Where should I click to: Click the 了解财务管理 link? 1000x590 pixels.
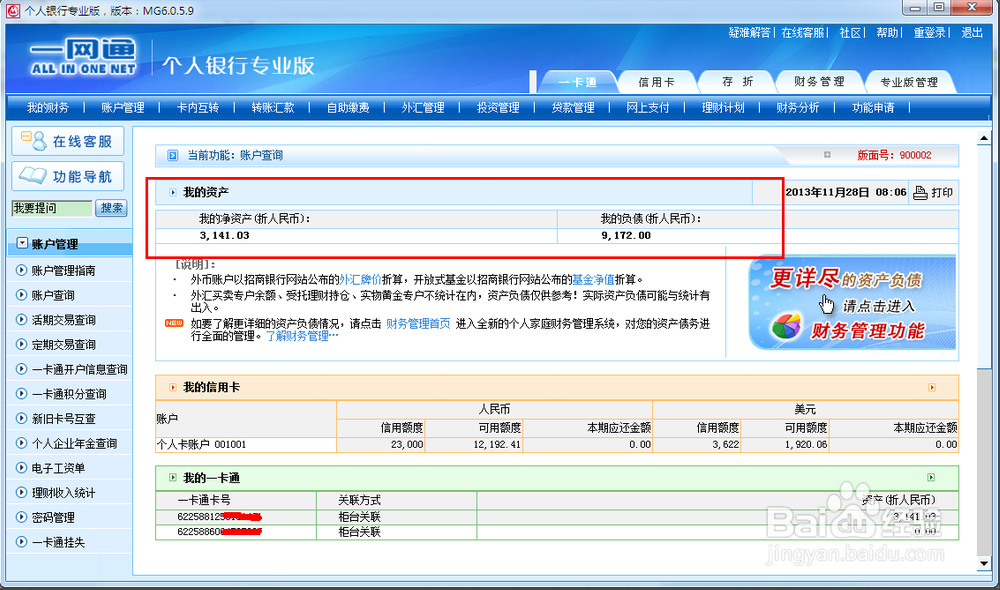click(302, 336)
